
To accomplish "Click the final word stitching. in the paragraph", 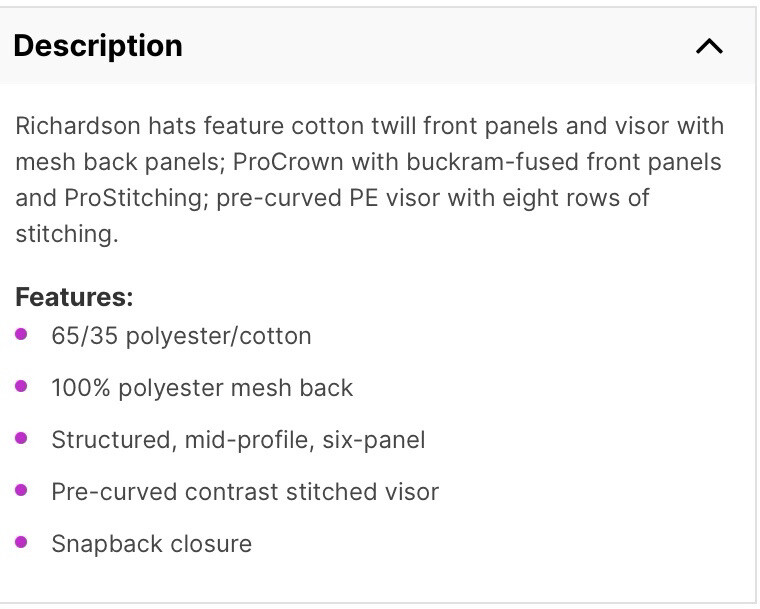I will click(67, 234).
